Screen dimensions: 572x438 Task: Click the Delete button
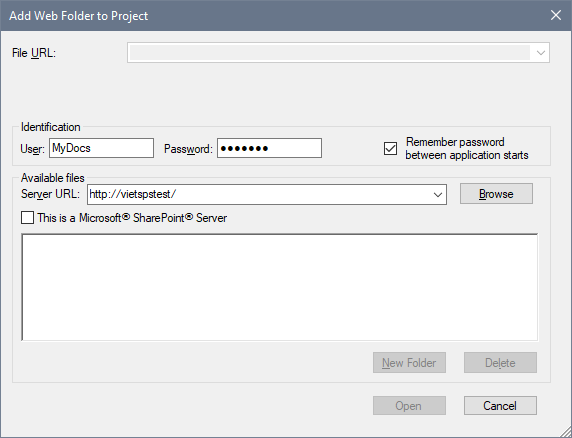500,363
